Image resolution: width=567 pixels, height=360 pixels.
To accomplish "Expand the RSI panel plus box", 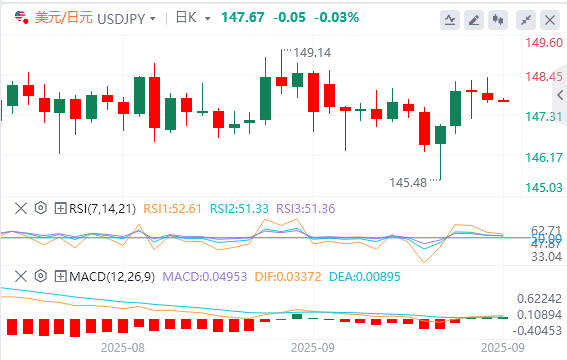I will pyautogui.click(x=60, y=209).
